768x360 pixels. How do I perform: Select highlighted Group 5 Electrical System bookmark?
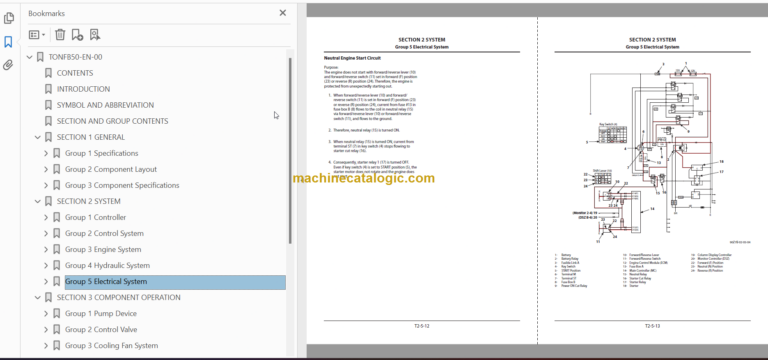175,282
